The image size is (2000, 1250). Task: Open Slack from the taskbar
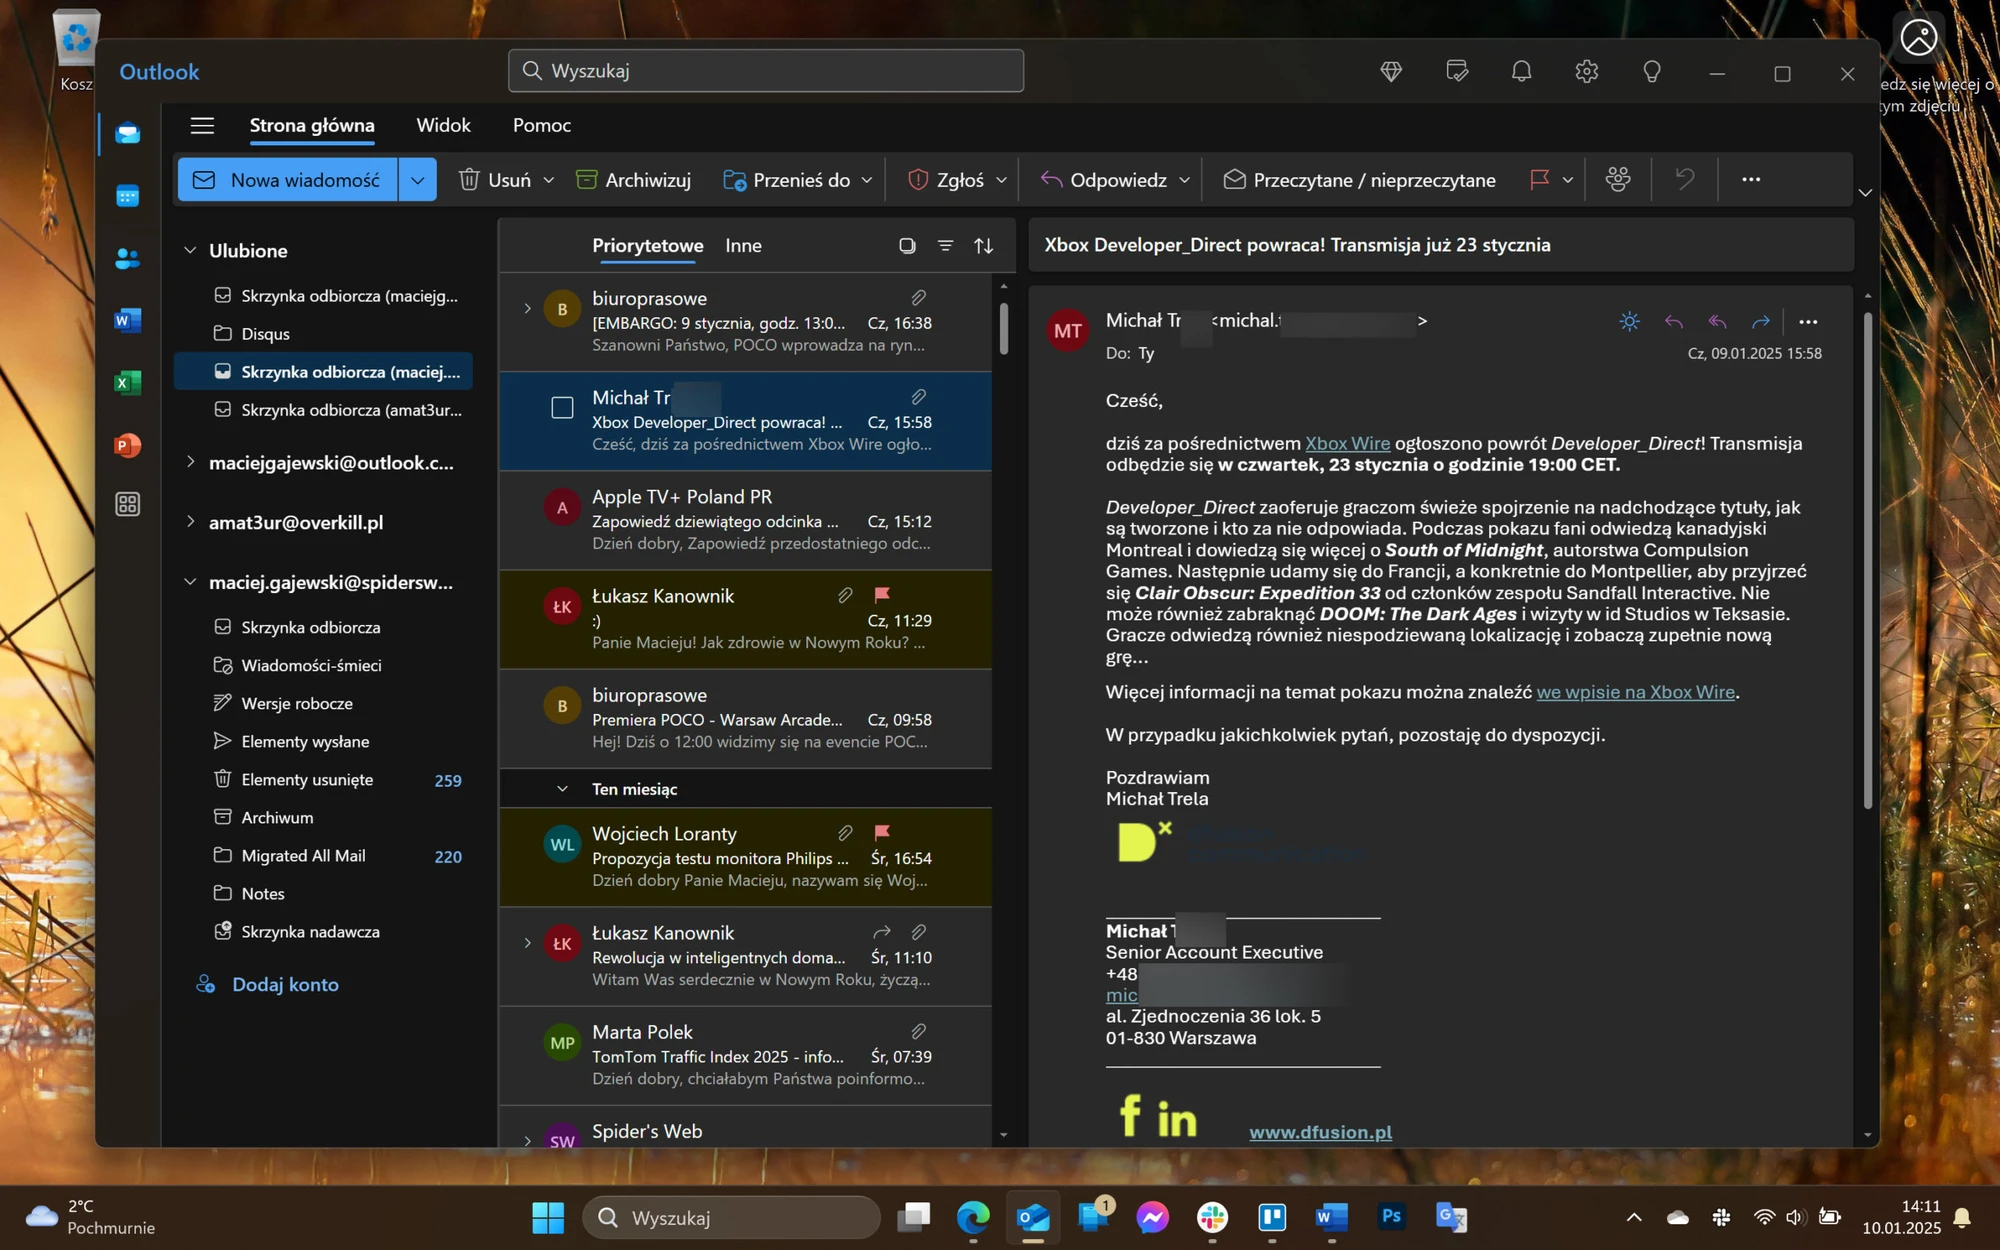click(1212, 1217)
